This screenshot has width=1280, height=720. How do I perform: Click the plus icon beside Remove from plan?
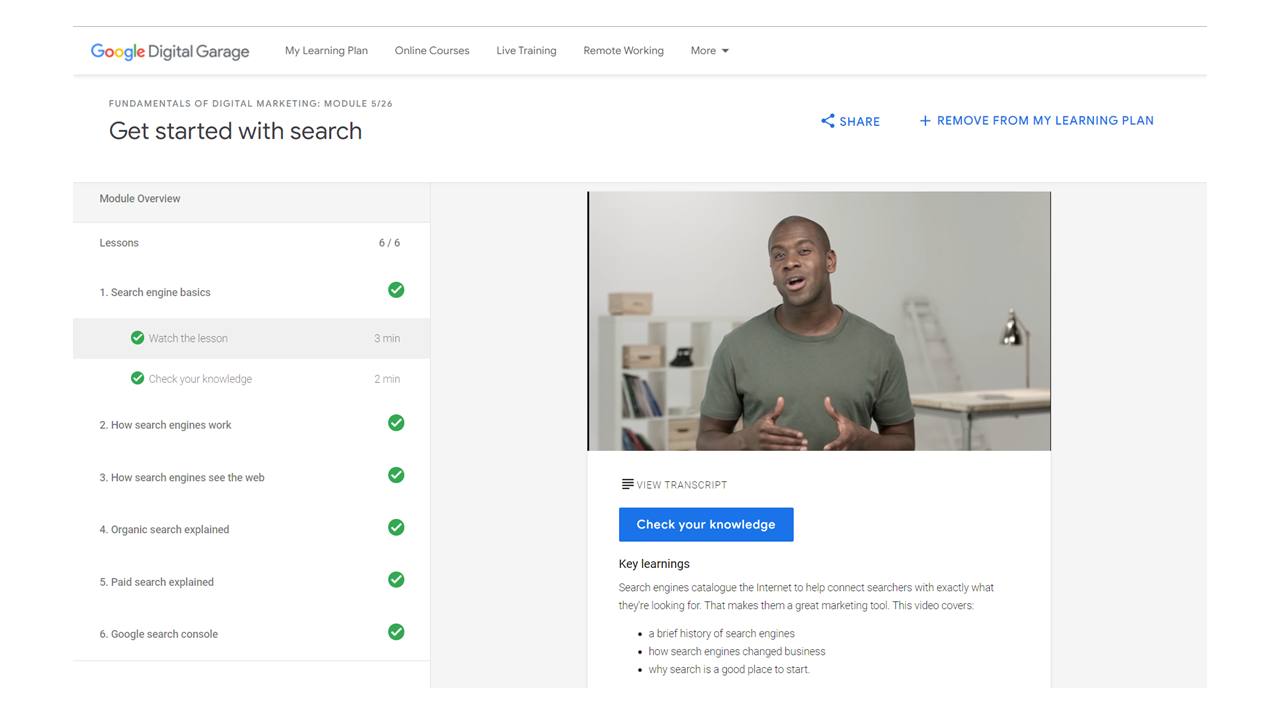[x=925, y=121]
